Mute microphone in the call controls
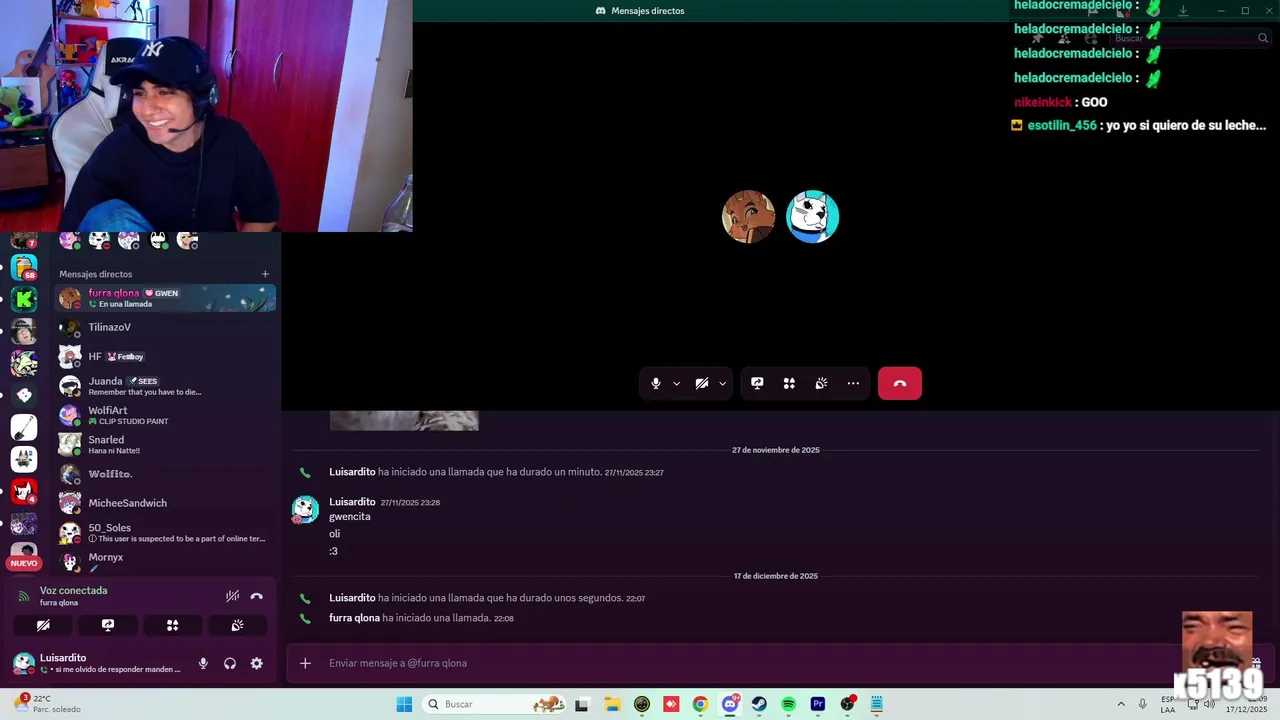 coord(656,383)
